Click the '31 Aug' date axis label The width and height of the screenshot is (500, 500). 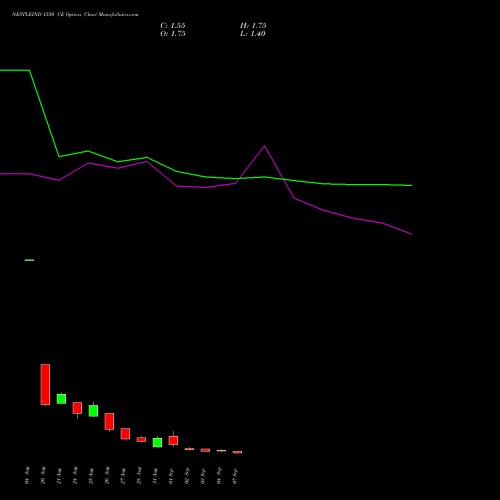point(155,475)
